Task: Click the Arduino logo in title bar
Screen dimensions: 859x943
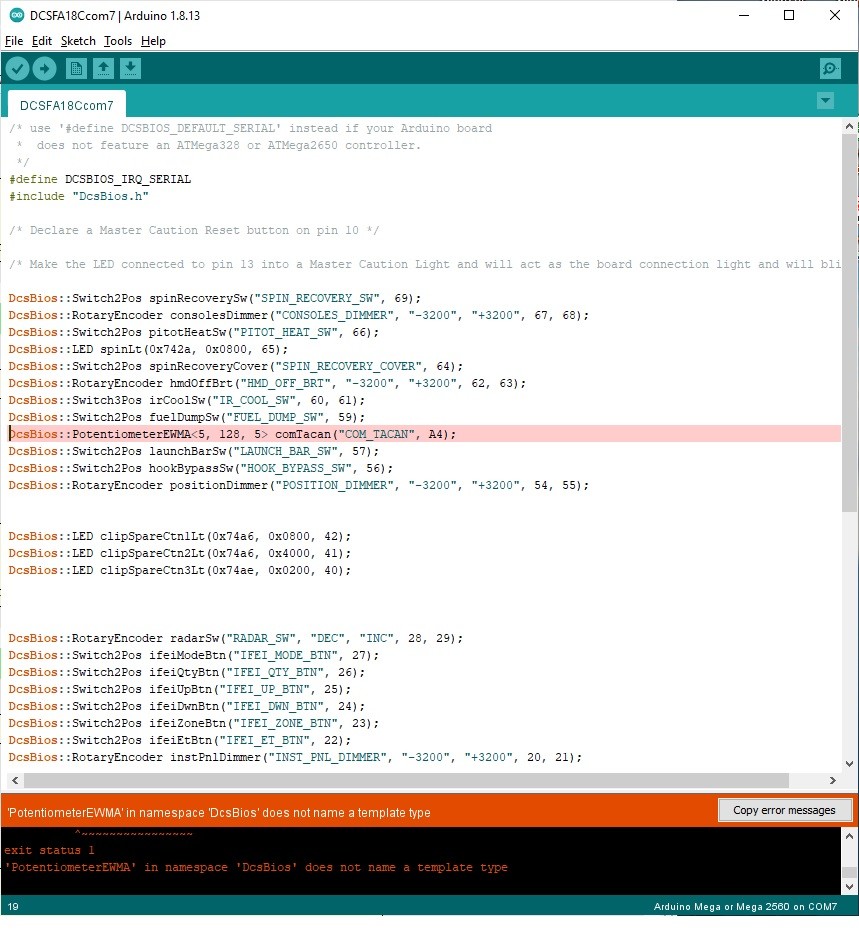Action: tap(17, 15)
